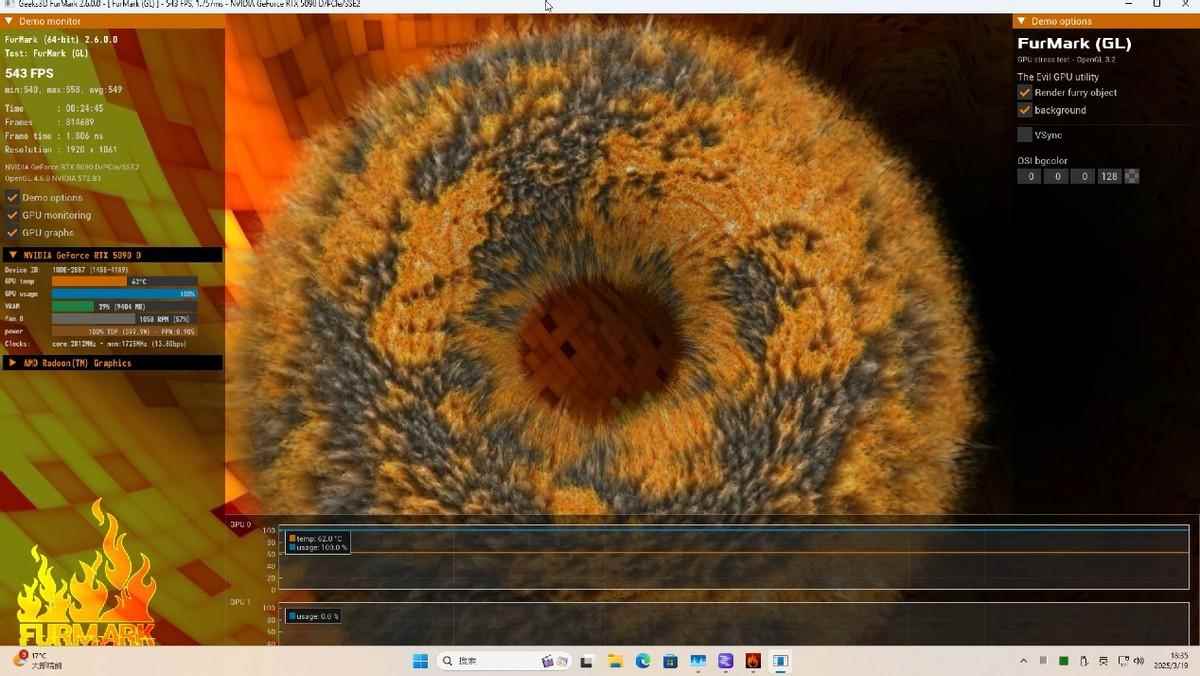Collapse the NVIDIA GeForce RTX 5090 D section

[x=12, y=255]
